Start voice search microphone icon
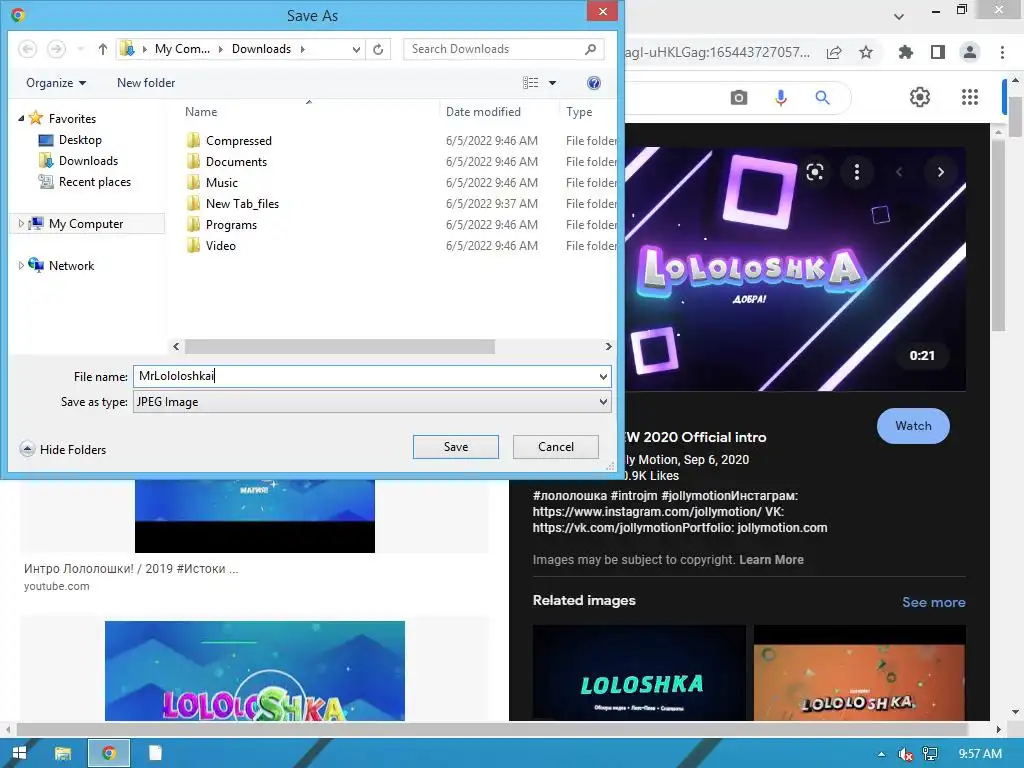 (x=780, y=98)
